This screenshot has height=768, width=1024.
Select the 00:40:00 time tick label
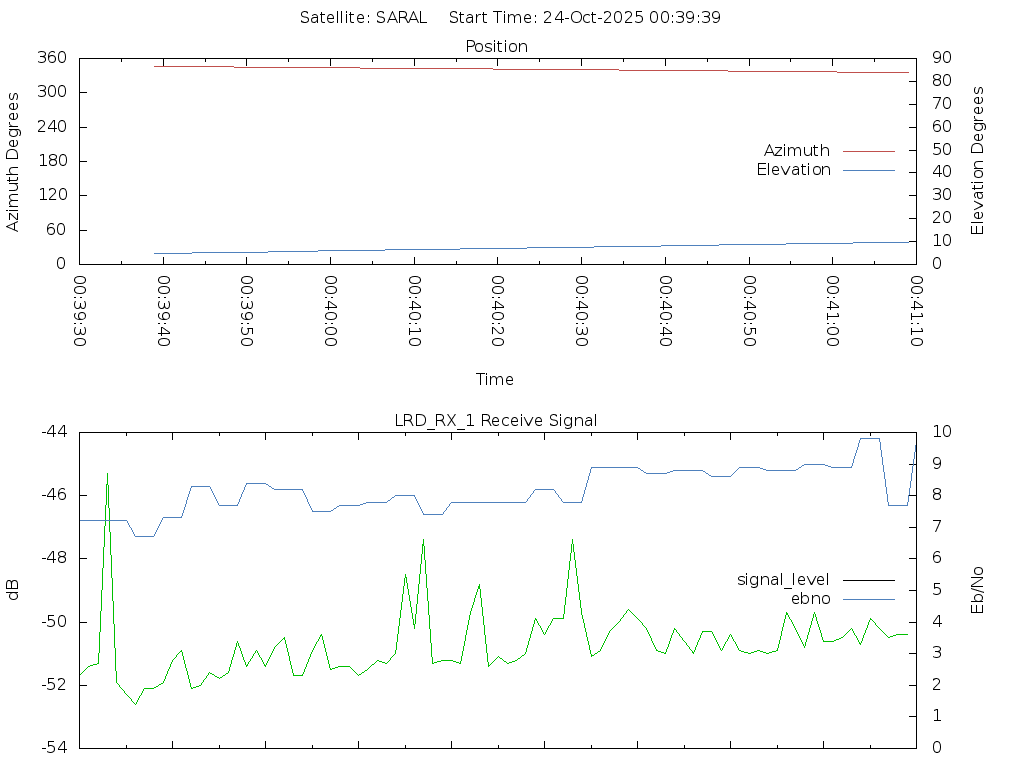click(x=330, y=312)
